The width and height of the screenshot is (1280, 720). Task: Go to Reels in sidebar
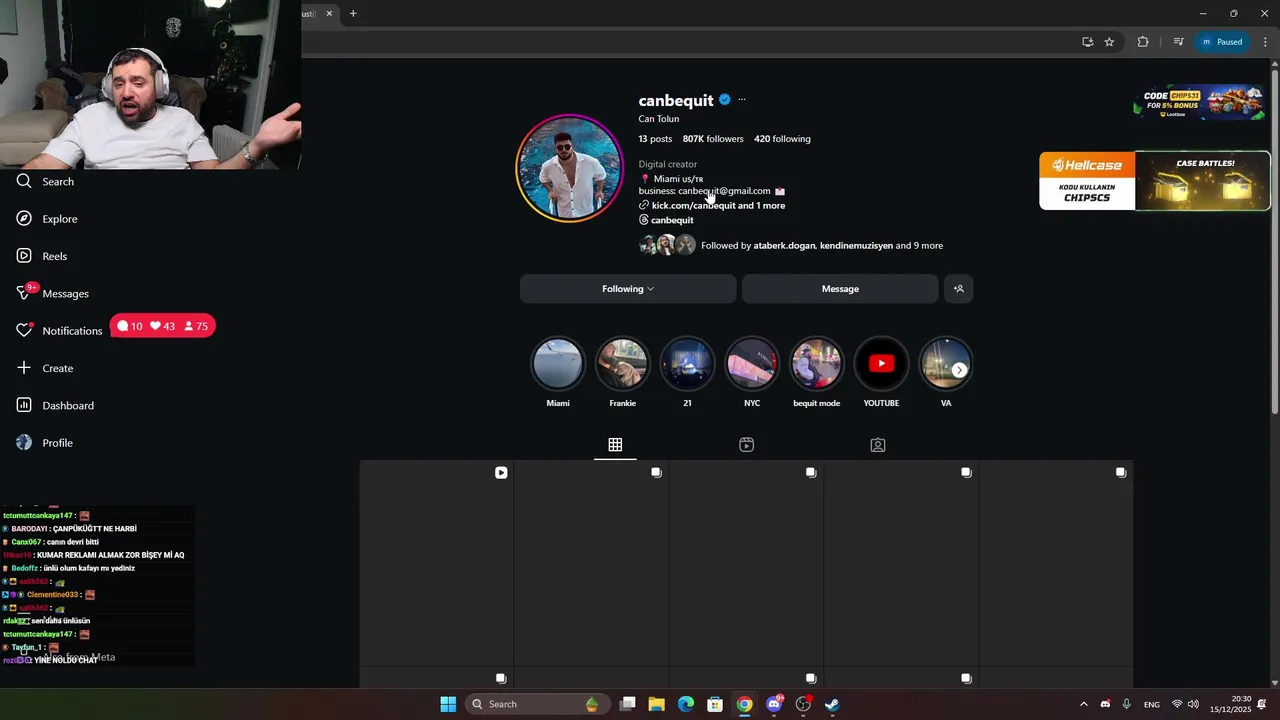(42, 256)
